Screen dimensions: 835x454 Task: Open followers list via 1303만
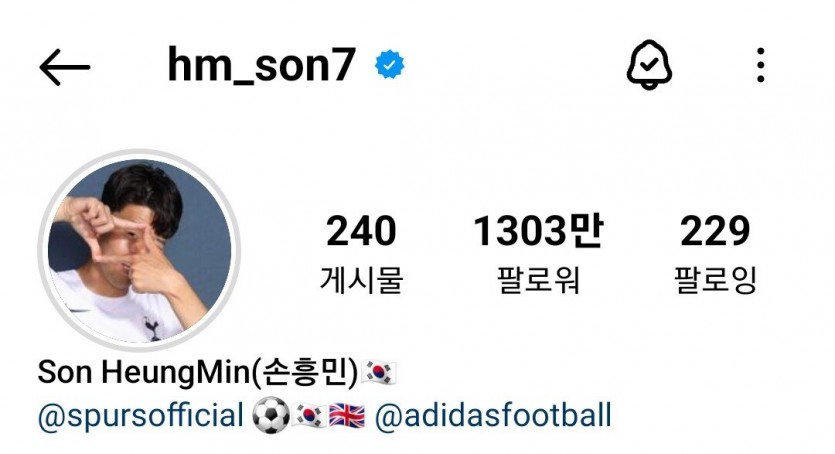(x=538, y=231)
